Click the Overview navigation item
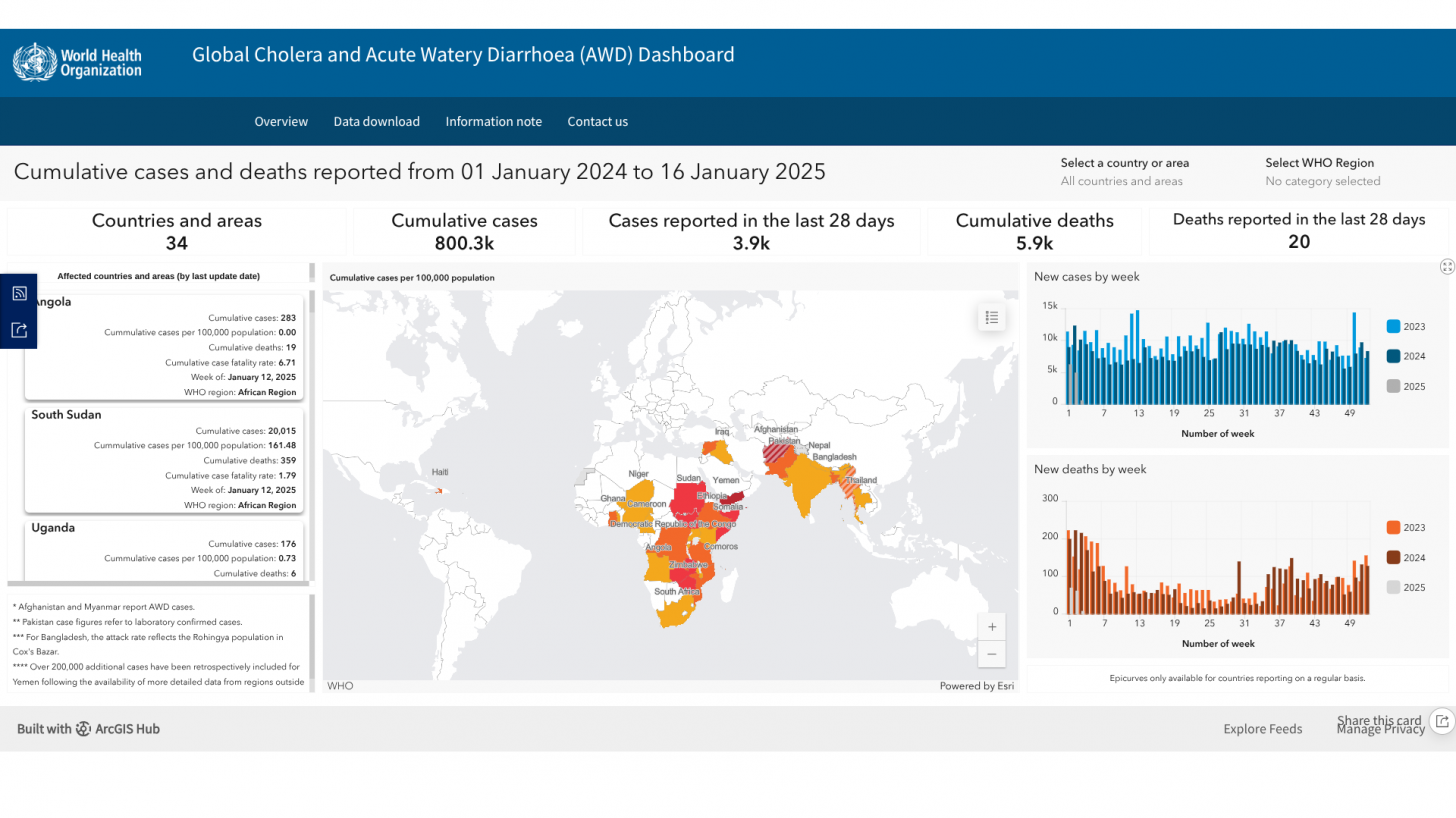 [x=281, y=121]
